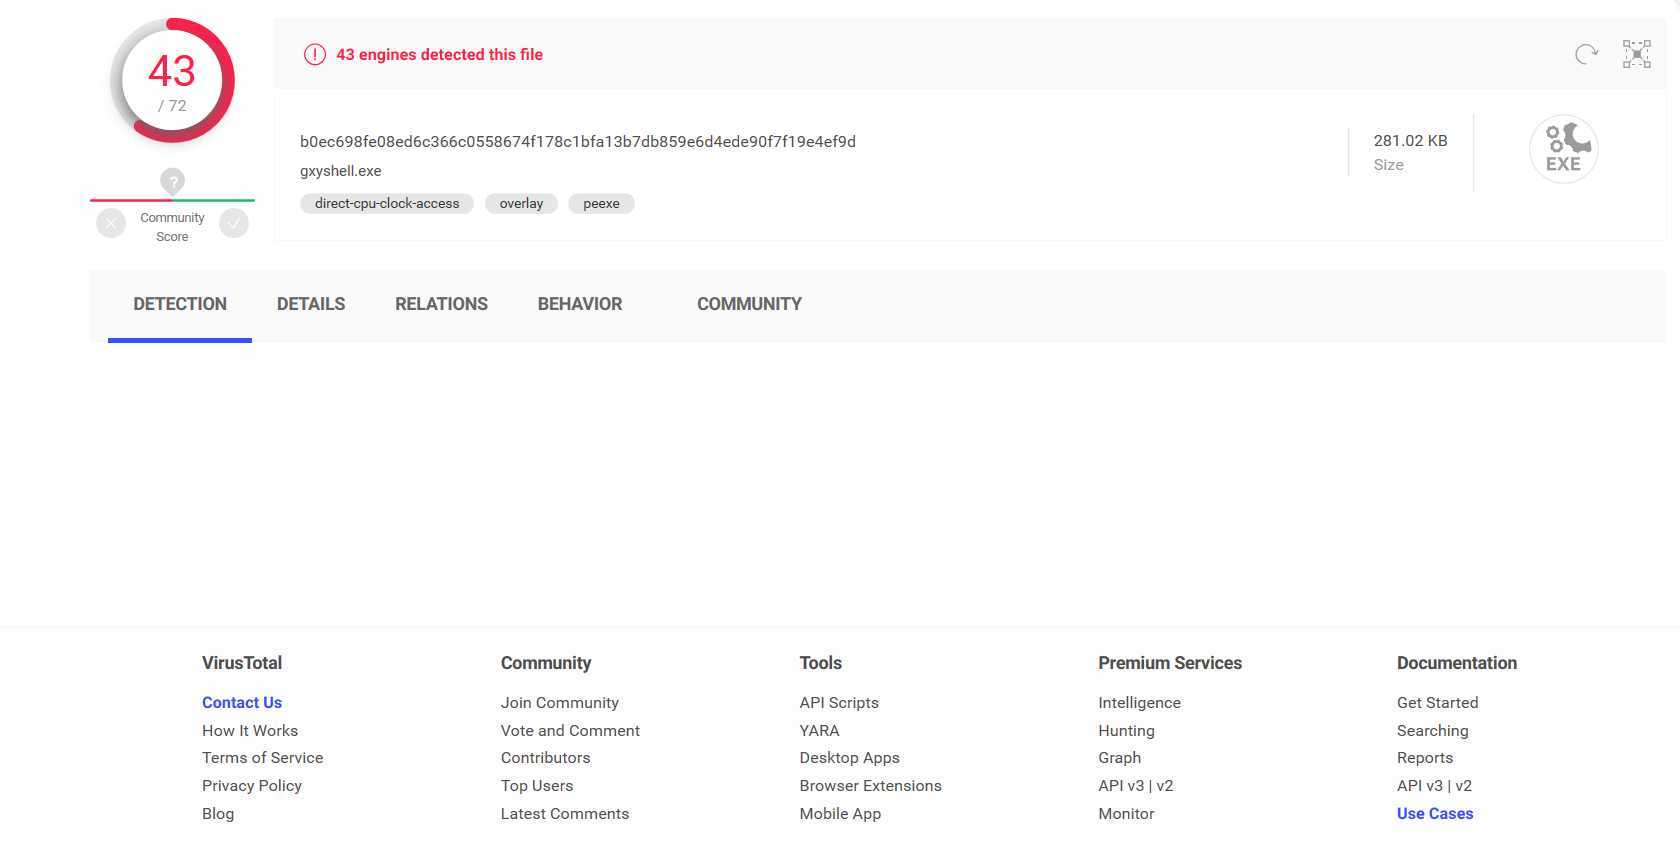Open the Desktop Apps link
The height and width of the screenshot is (846, 1680).
(850, 758)
